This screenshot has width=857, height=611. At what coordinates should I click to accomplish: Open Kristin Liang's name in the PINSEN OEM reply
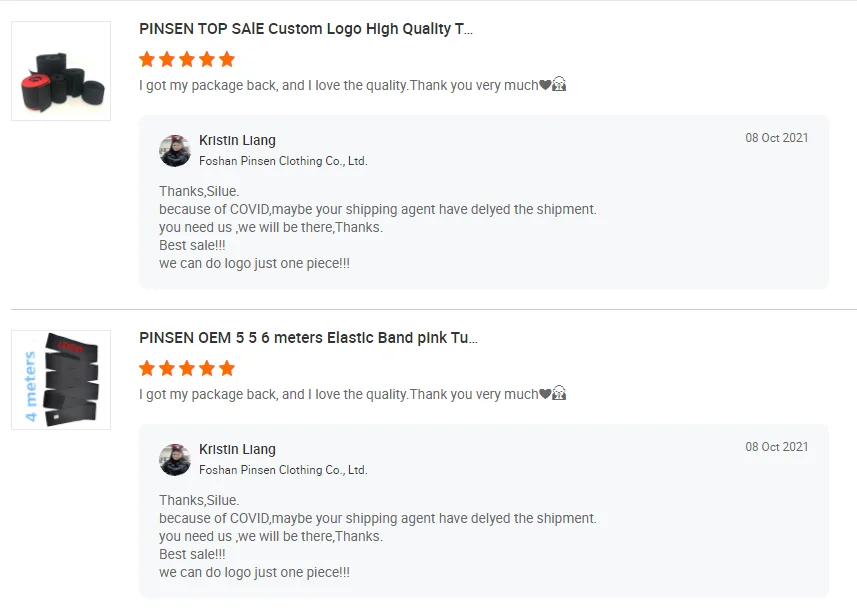[x=237, y=450]
